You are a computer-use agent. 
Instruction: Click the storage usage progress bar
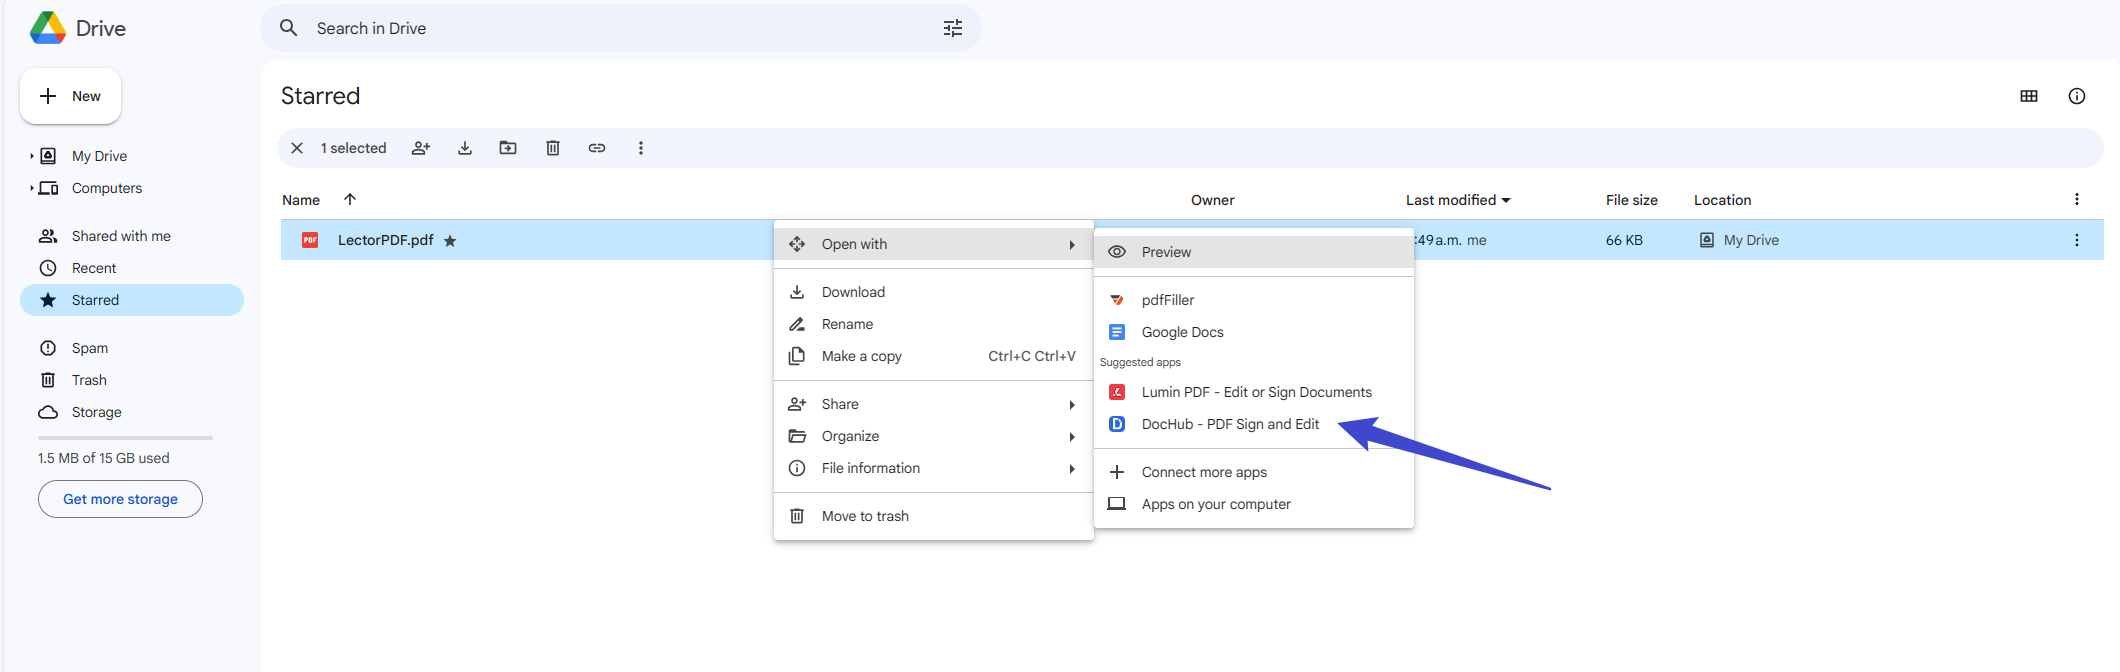point(125,438)
